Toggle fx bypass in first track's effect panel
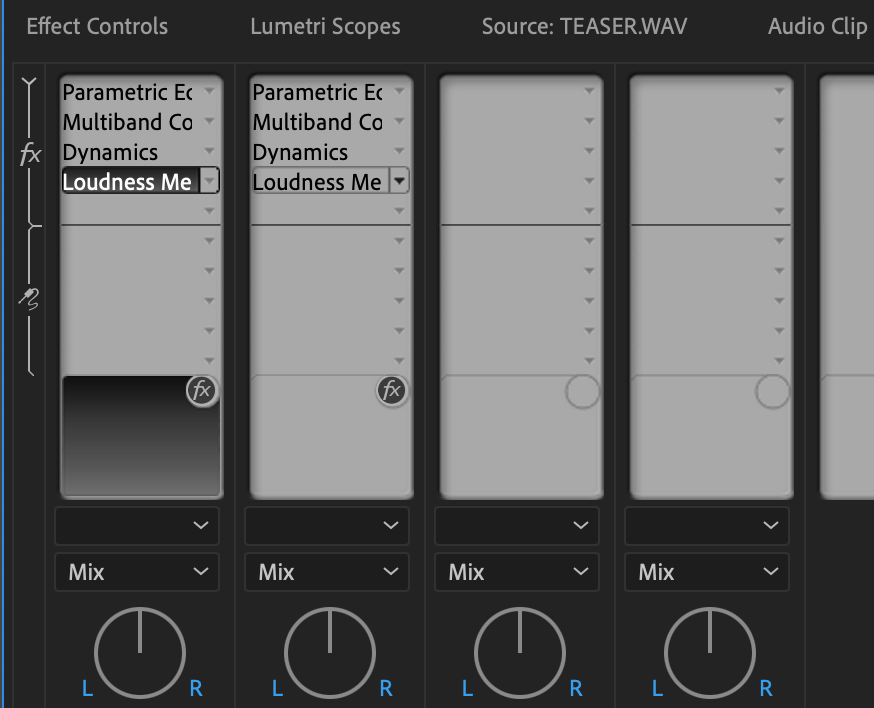The height and width of the screenshot is (708, 874). pyautogui.click(x=202, y=391)
